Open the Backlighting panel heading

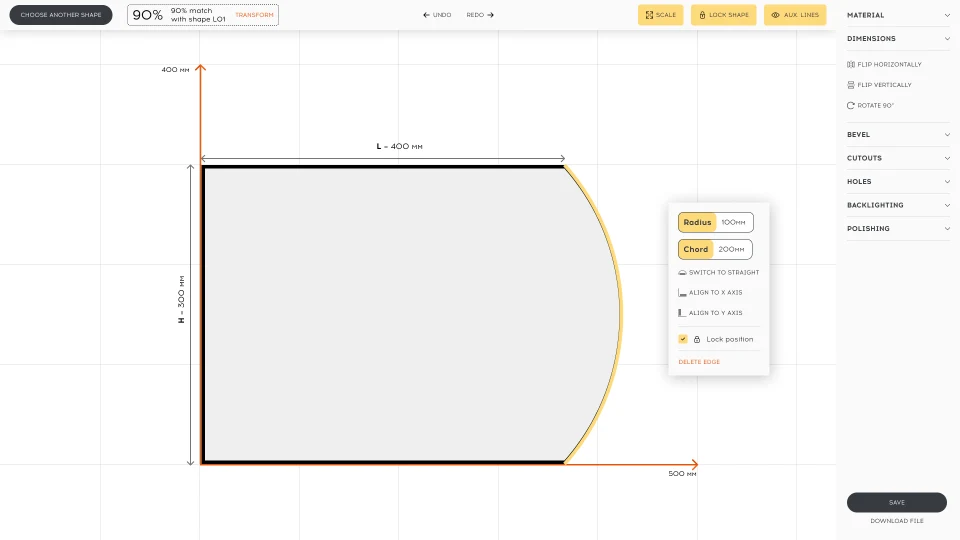tap(875, 205)
